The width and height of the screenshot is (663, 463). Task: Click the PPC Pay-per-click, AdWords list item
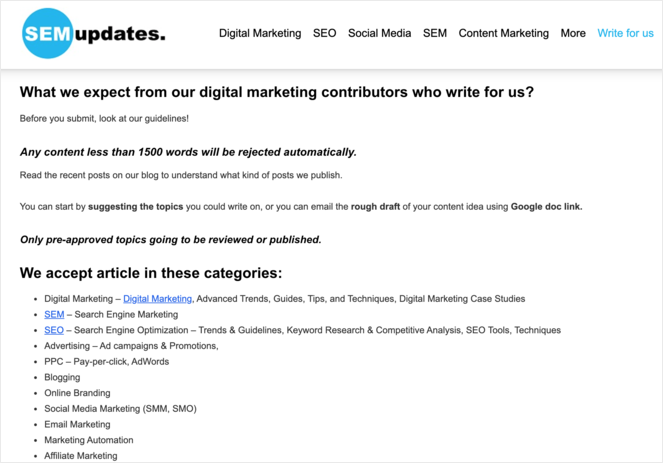[106, 361]
